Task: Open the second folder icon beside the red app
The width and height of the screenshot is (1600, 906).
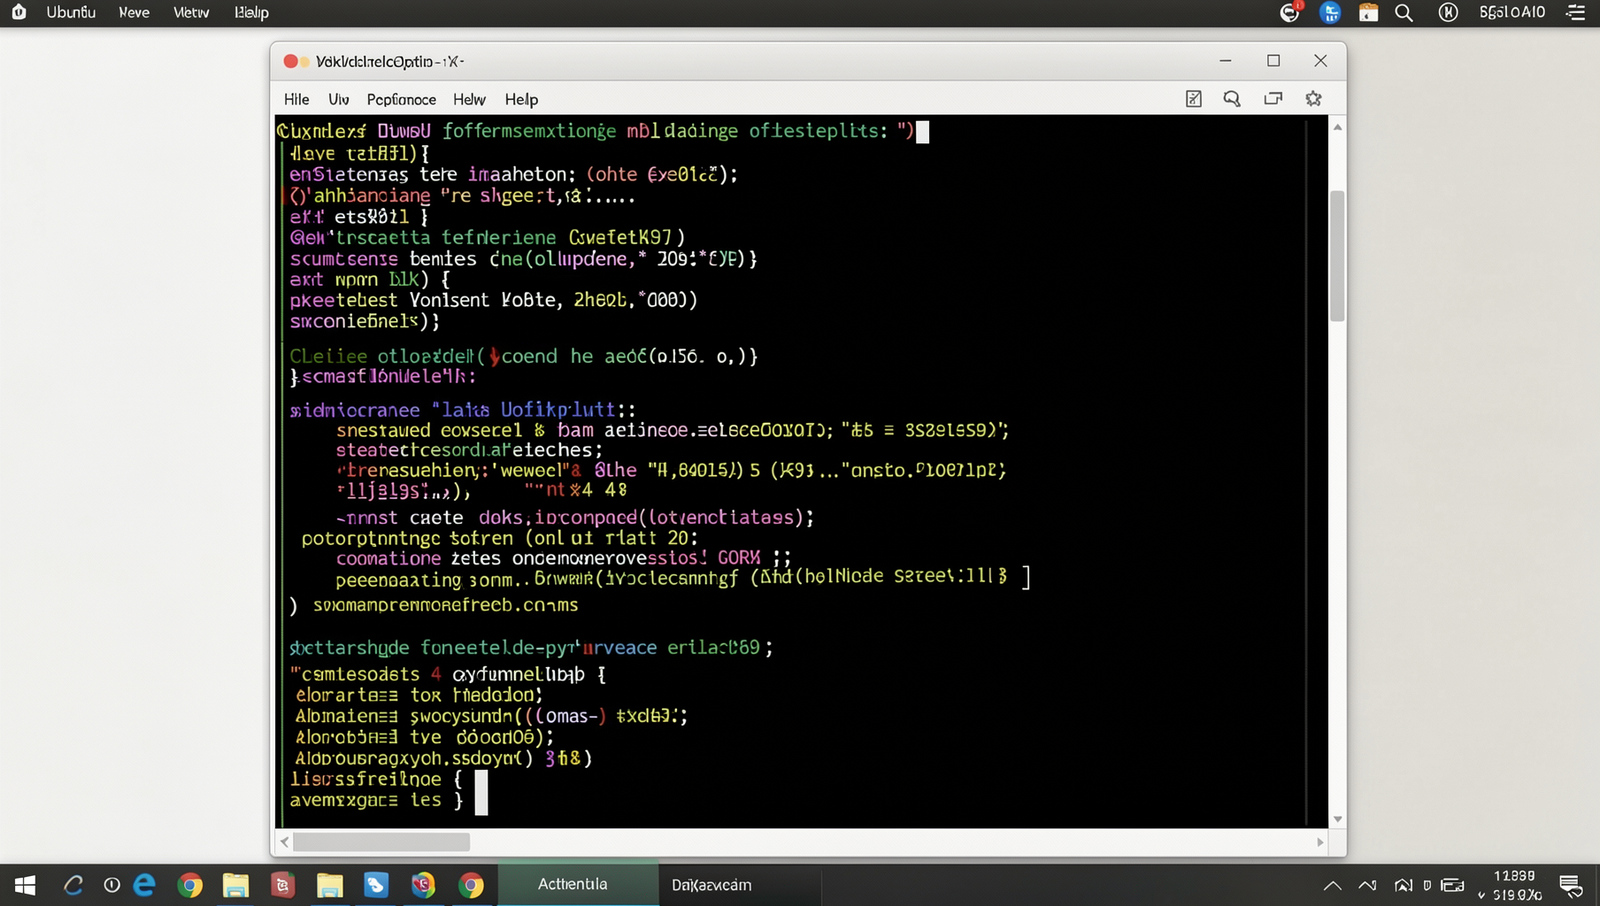Action: coord(330,885)
